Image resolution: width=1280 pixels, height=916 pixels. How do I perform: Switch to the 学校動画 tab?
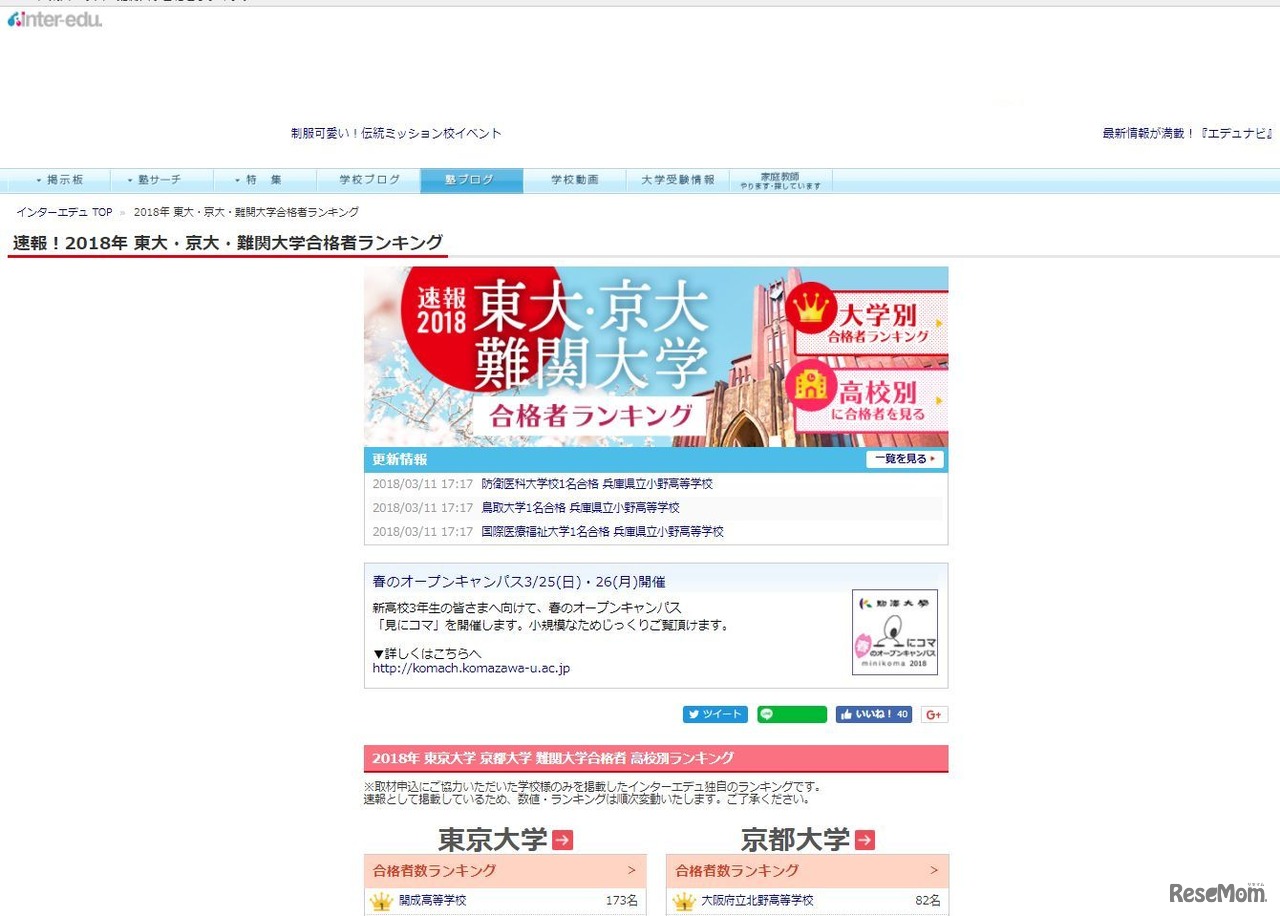574,180
